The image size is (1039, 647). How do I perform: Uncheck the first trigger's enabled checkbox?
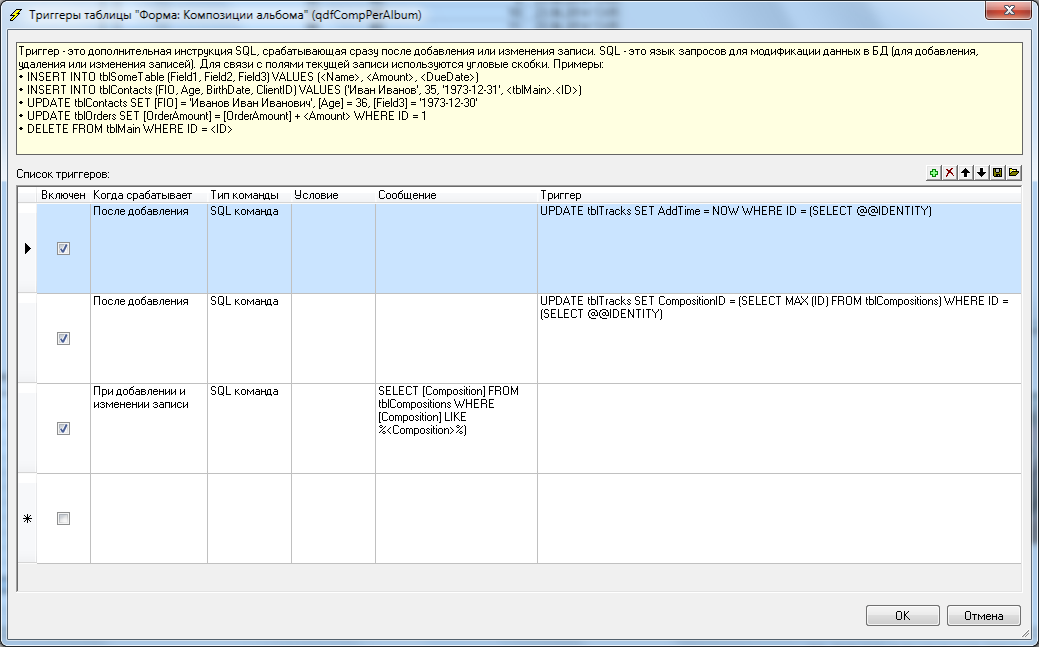64,248
